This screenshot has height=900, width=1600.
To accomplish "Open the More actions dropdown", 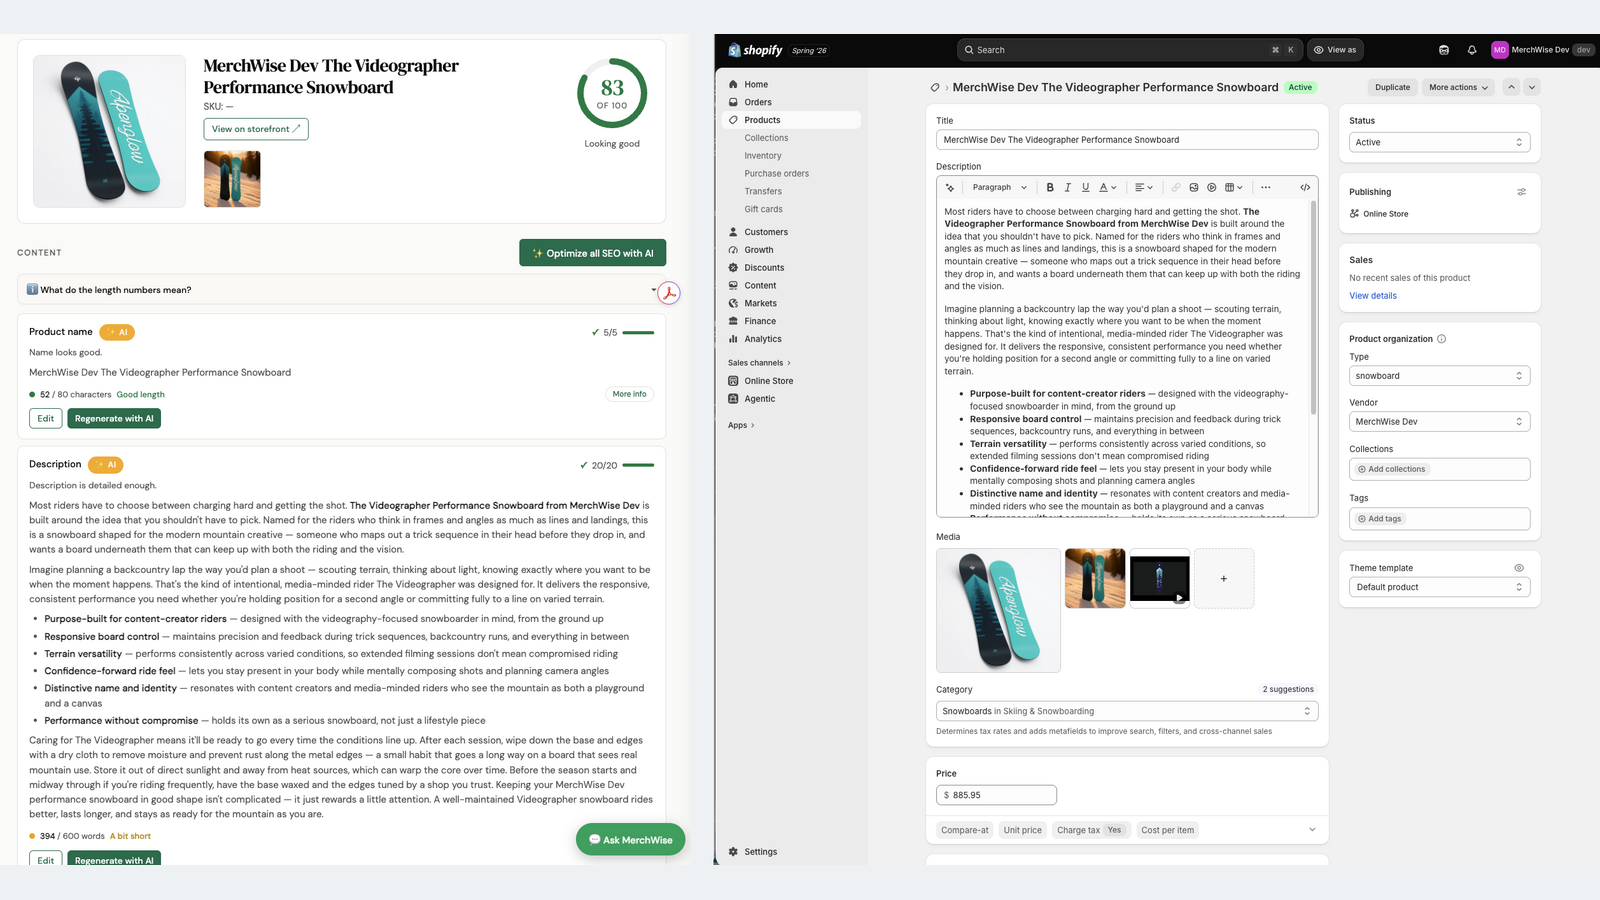I will pyautogui.click(x=1458, y=88).
